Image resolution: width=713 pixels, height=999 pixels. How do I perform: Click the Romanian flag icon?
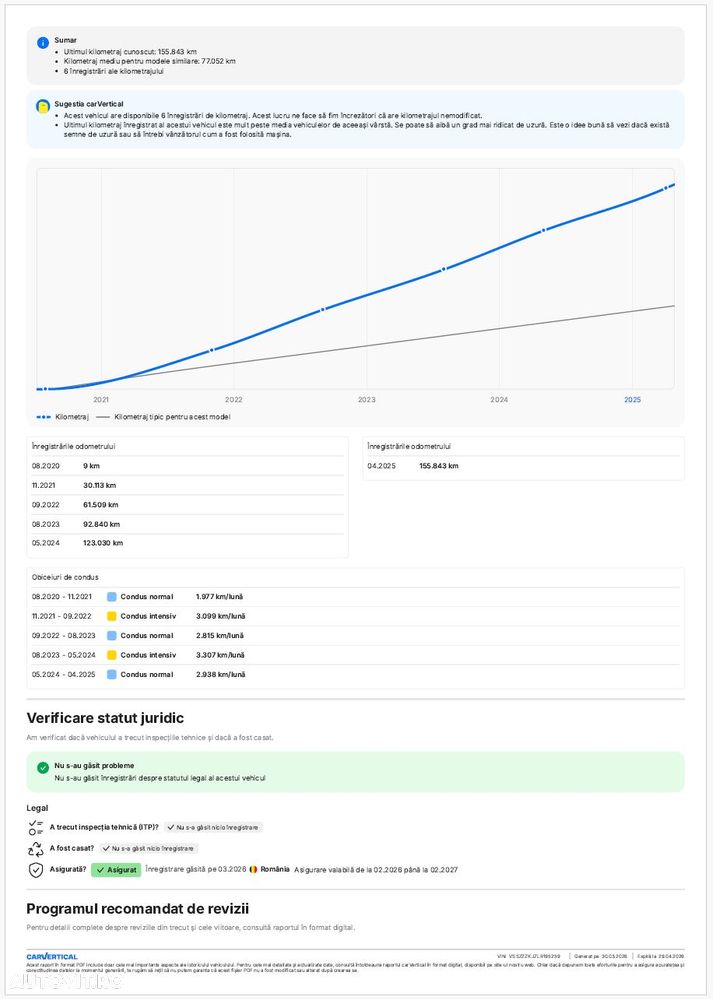click(x=254, y=869)
